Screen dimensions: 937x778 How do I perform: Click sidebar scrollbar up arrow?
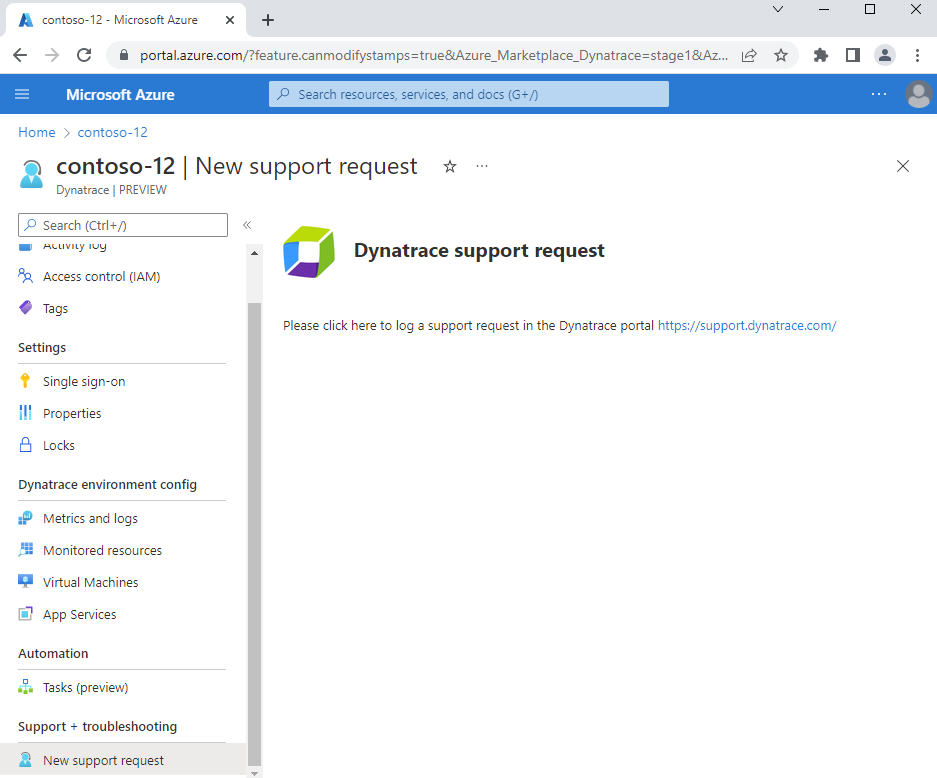[255, 253]
